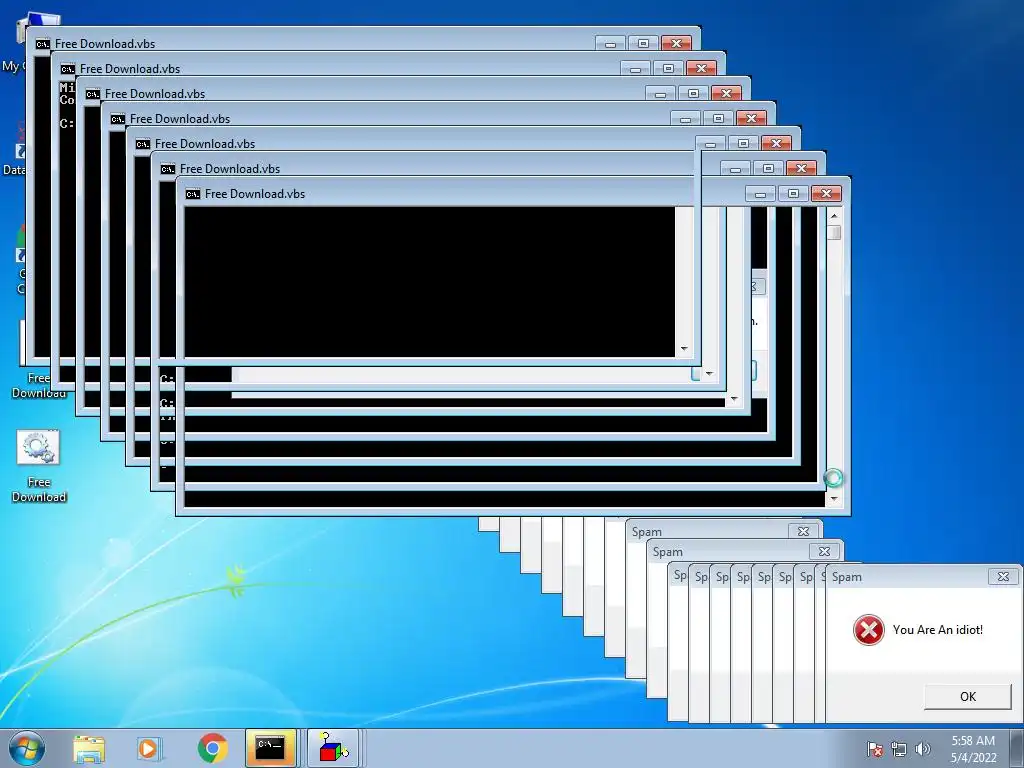Maximize the rearmost Free Download.vbs console window

643,44
